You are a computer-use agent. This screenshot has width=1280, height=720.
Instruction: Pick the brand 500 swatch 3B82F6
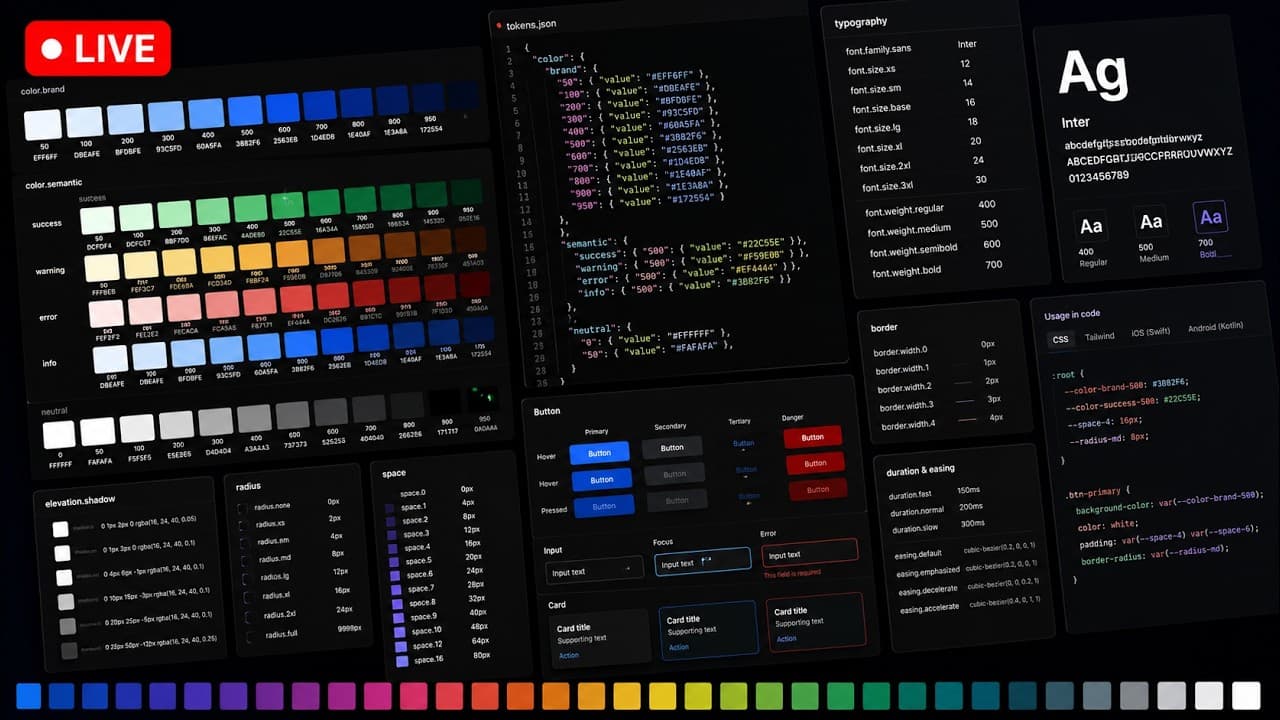tap(245, 111)
